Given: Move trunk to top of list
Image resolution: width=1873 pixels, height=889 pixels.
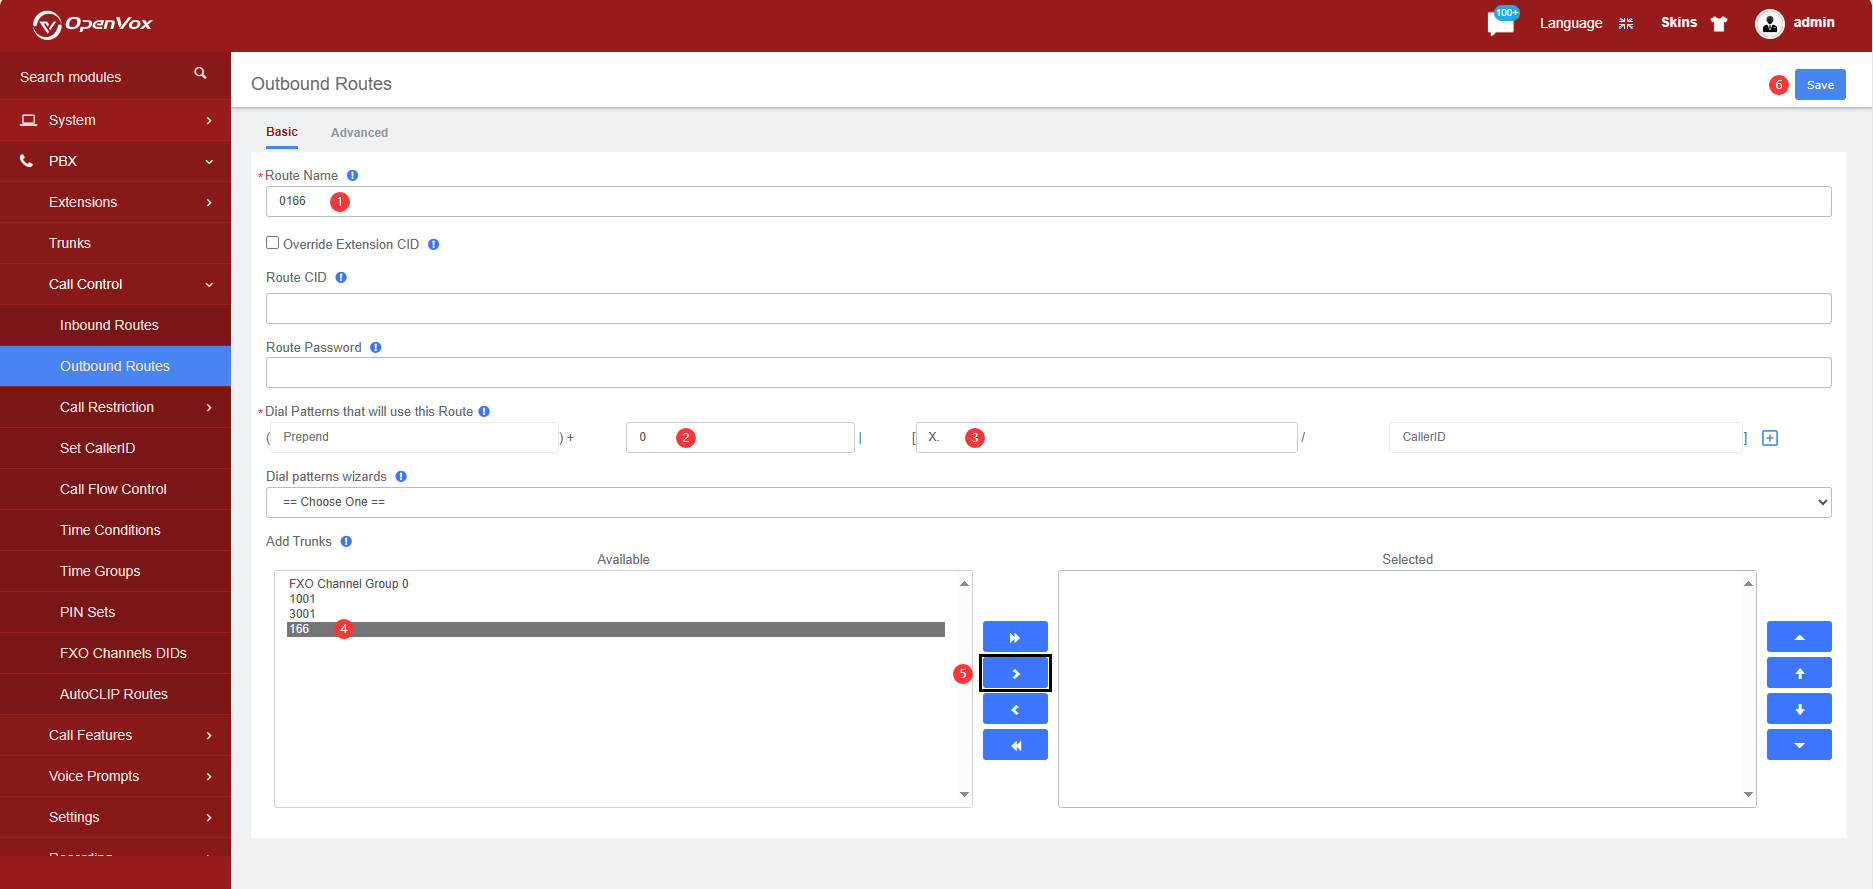Looking at the screenshot, I should (1799, 637).
